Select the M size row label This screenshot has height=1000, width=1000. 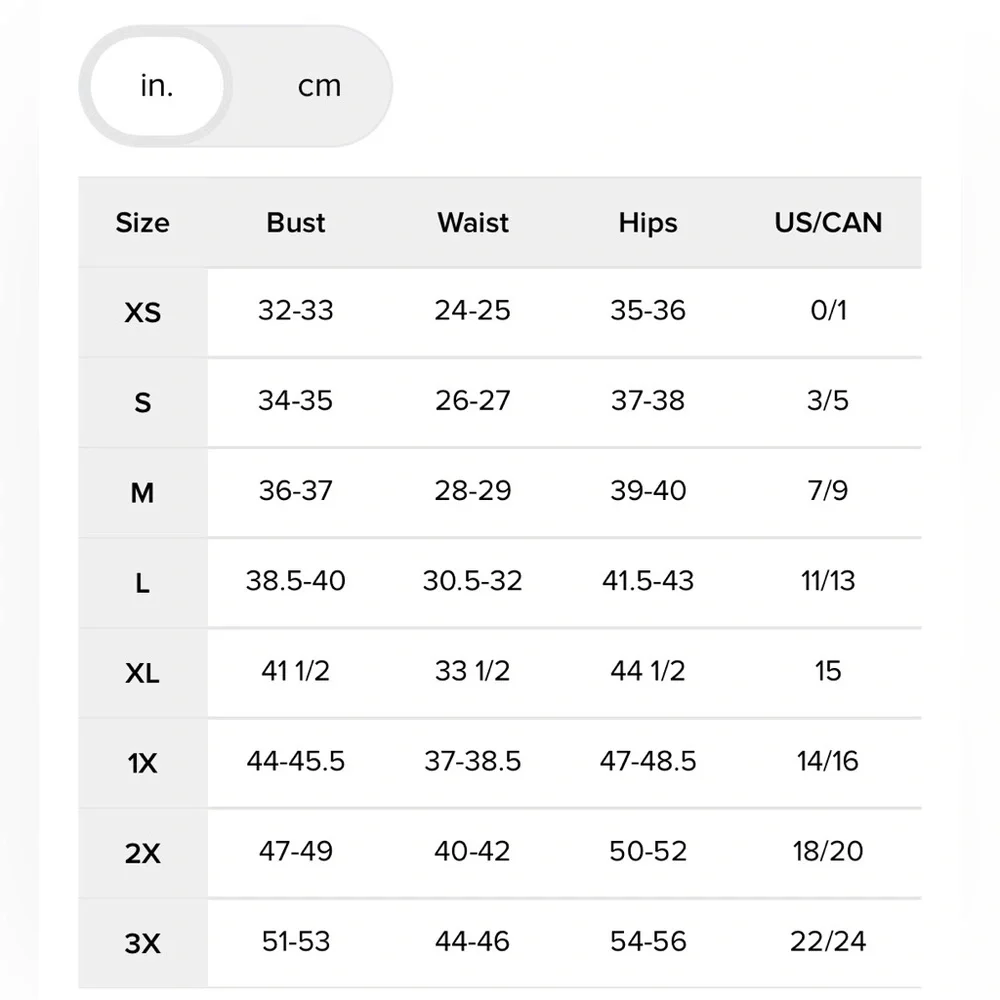(142, 492)
